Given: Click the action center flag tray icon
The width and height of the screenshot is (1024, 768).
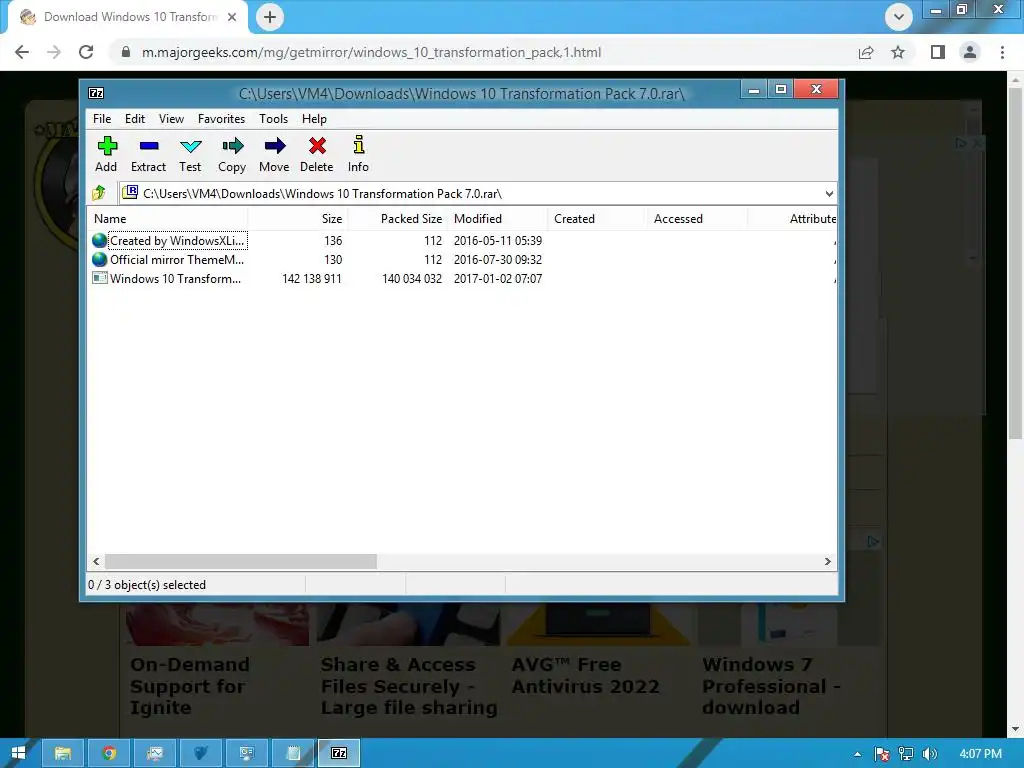Looking at the screenshot, I should (x=882, y=754).
